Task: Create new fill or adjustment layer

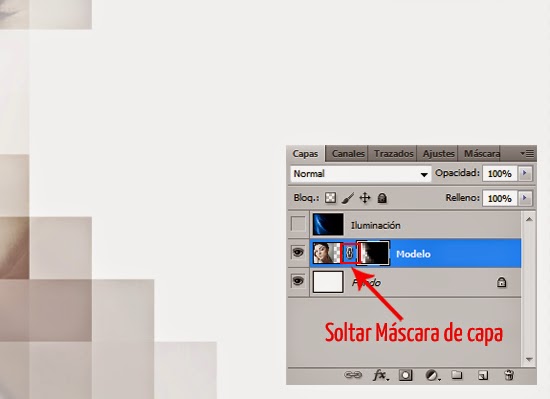Action: [x=432, y=376]
